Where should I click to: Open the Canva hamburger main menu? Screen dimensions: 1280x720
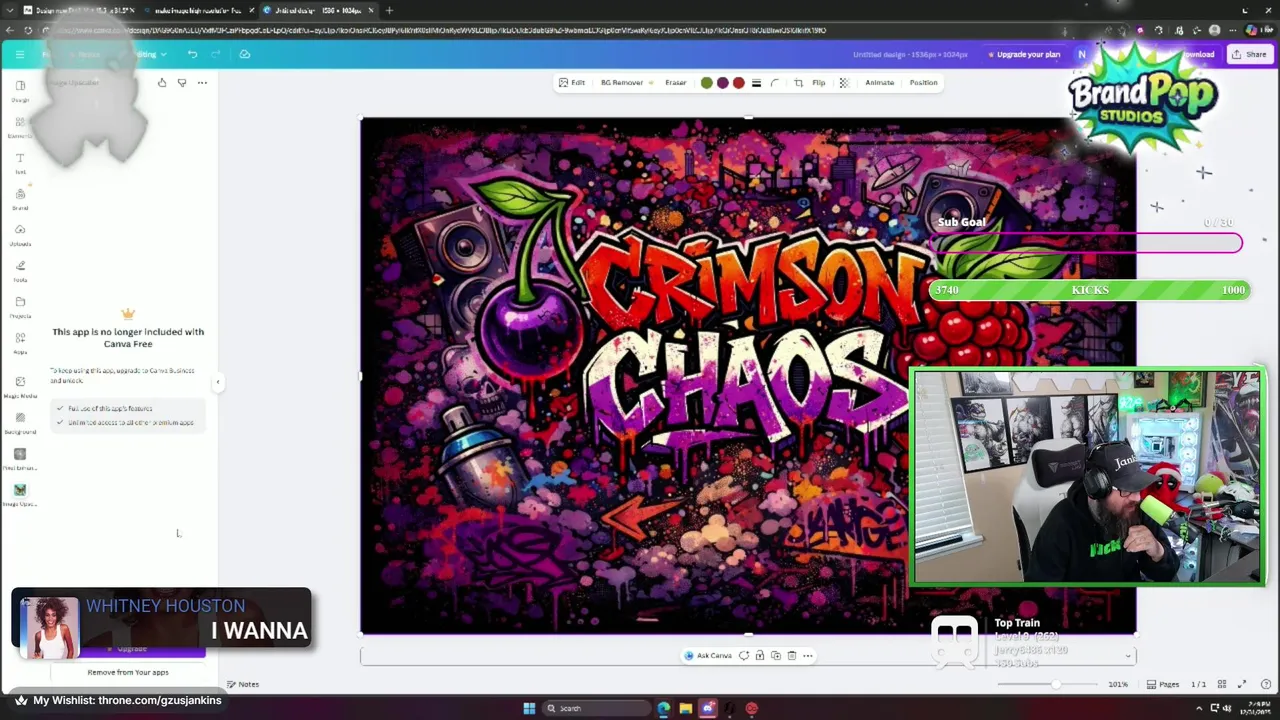coord(20,54)
